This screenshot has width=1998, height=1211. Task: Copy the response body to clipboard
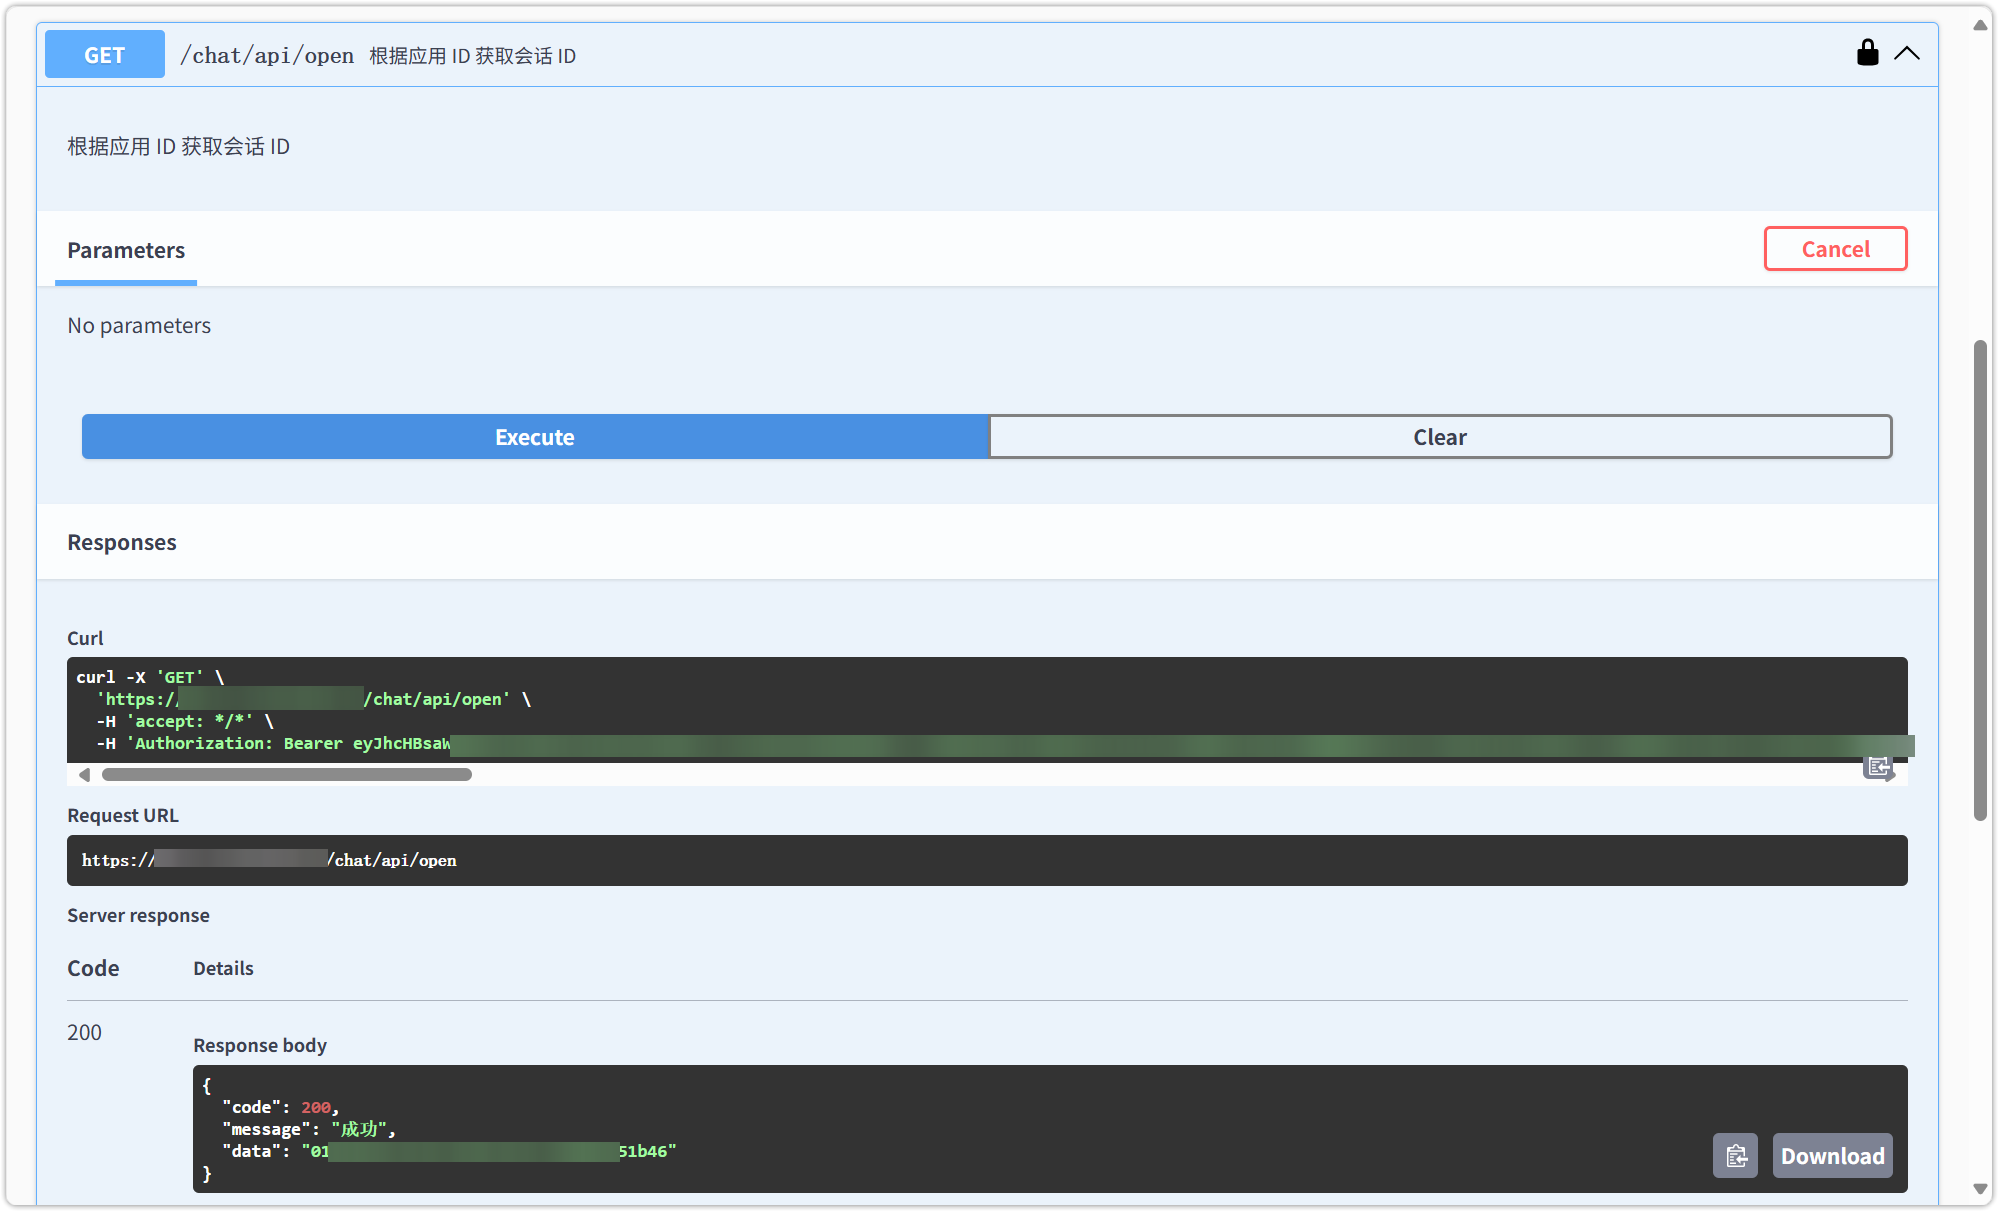(x=1735, y=1156)
